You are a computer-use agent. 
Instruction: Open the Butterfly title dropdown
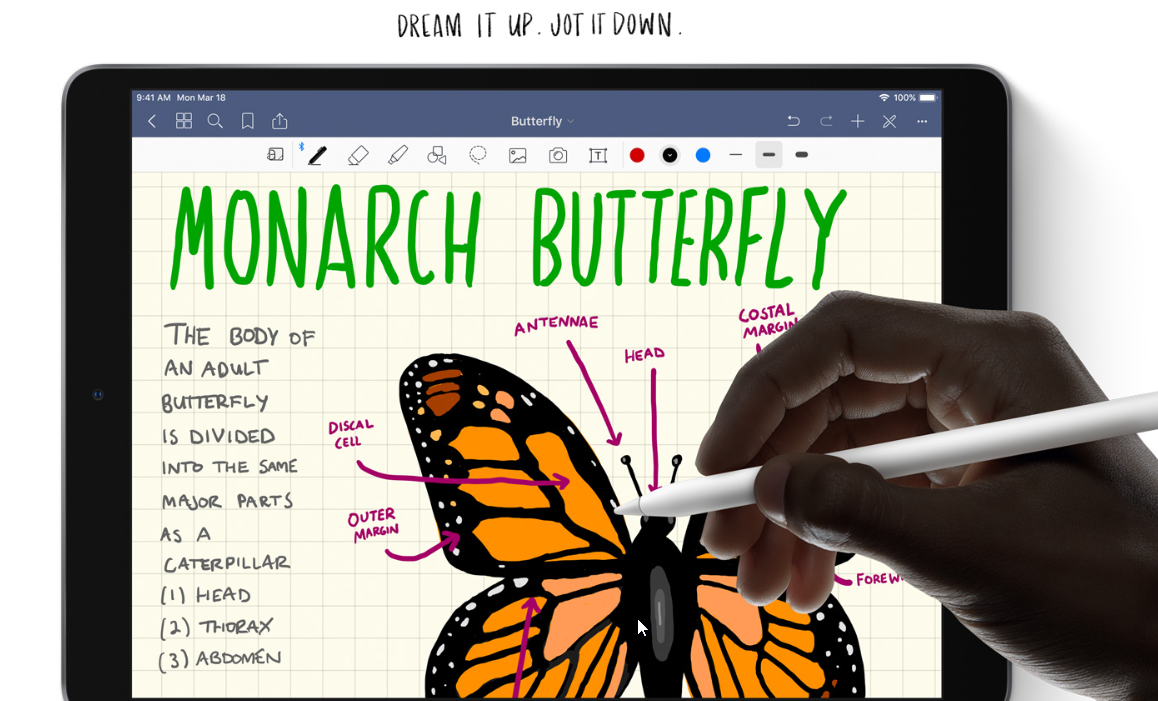(x=542, y=121)
